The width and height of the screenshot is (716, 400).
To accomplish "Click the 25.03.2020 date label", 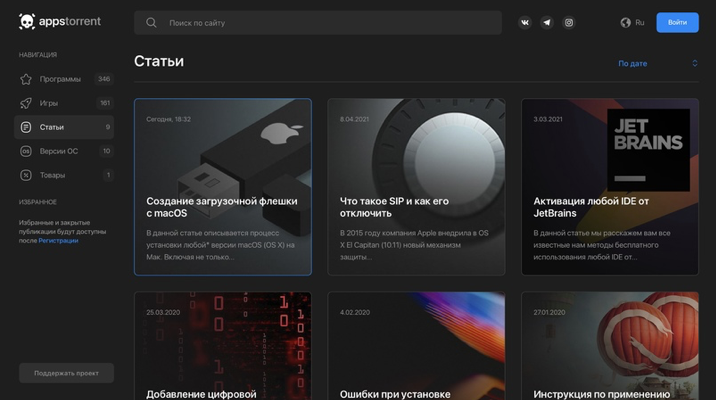I will pos(163,312).
